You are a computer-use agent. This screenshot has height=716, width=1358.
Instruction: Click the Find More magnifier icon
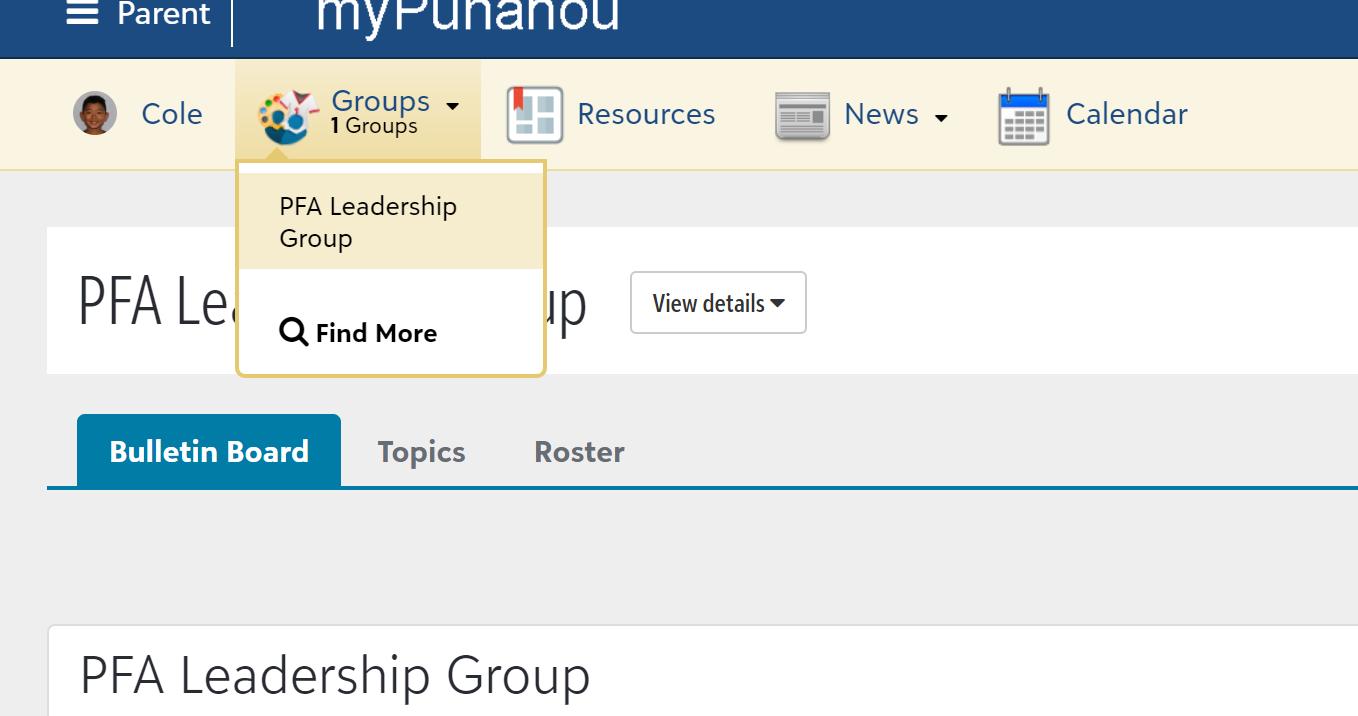pyautogui.click(x=293, y=332)
